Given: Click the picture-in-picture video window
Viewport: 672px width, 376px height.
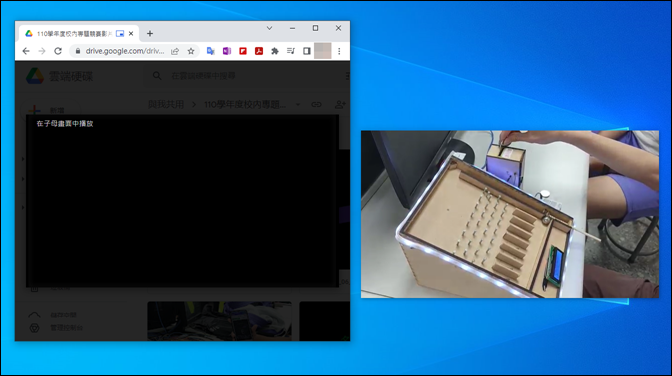Looking at the screenshot, I should 510,214.
